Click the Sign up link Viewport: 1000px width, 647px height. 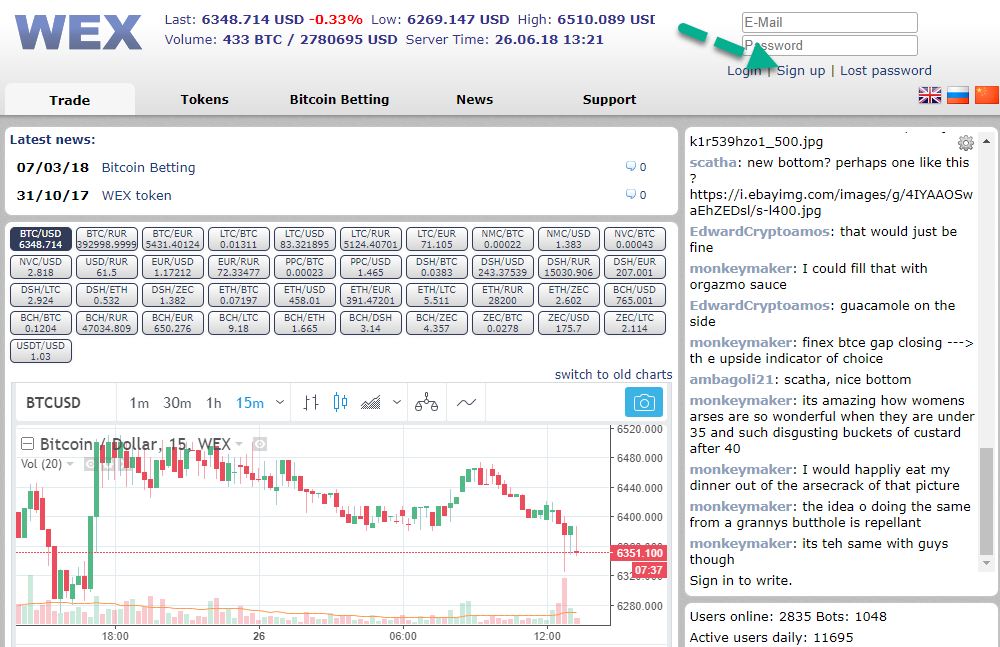coord(800,71)
